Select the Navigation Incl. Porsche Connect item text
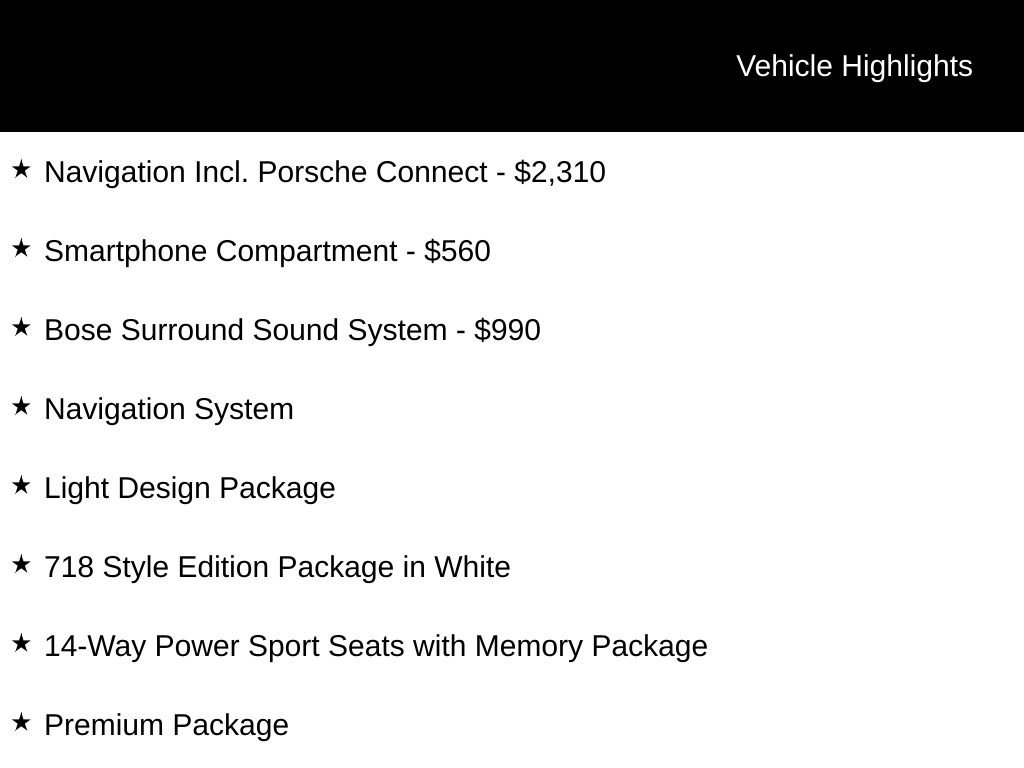The width and height of the screenshot is (1024, 768). 265,172
